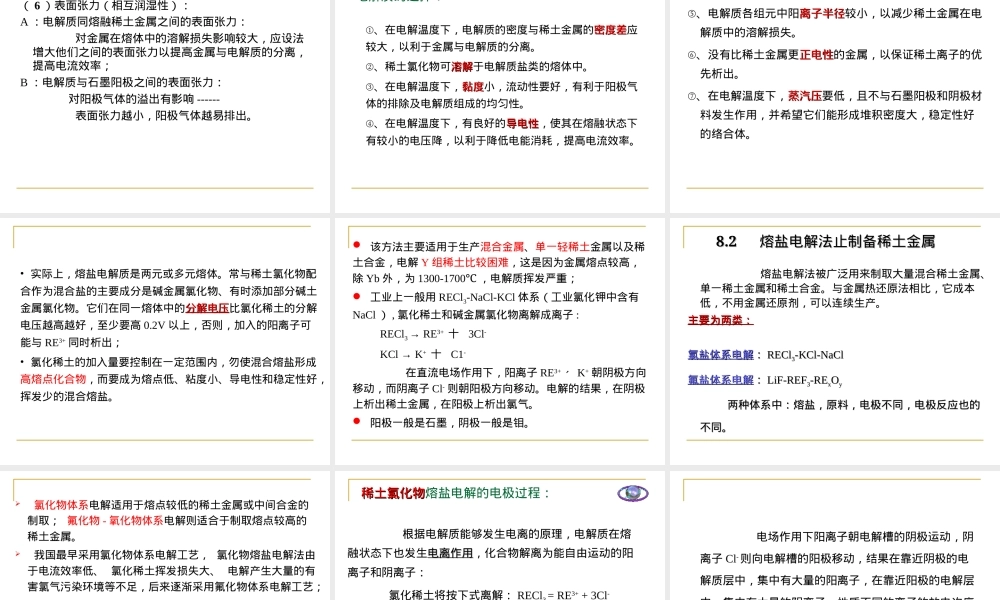Image resolution: width=1000 pixels, height=600 pixels.
Task: Click line B:电解质与石墨阳极之间的表面张力
Action: click(x=121, y=82)
